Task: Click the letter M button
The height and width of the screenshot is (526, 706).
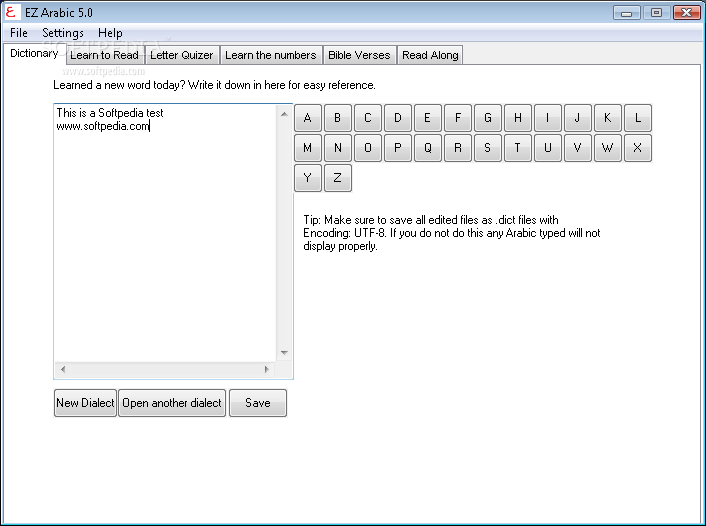Action: tap(308, 148)
